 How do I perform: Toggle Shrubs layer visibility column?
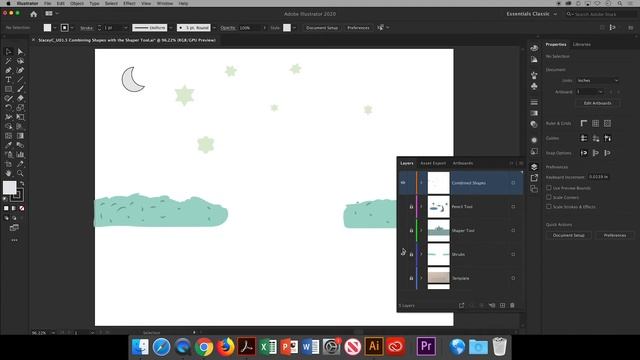click(x=403, y=254)
